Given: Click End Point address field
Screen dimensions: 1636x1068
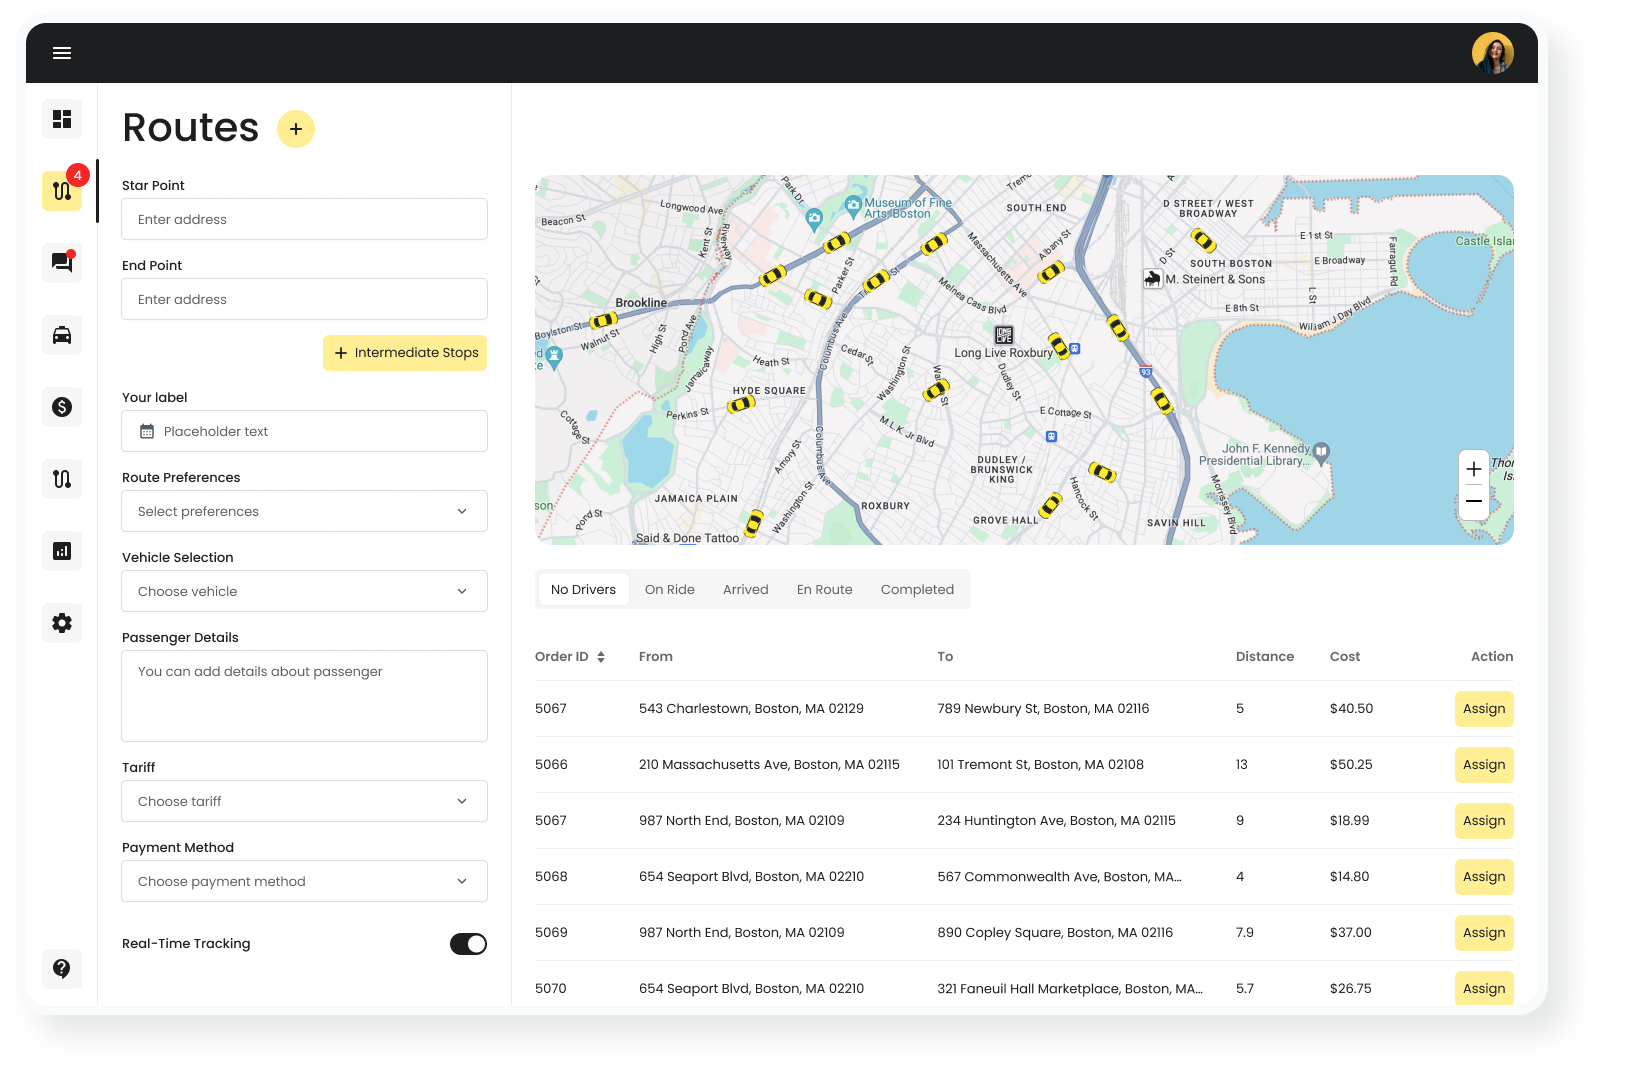Looking at the screenshot, I should coord(305,299).
